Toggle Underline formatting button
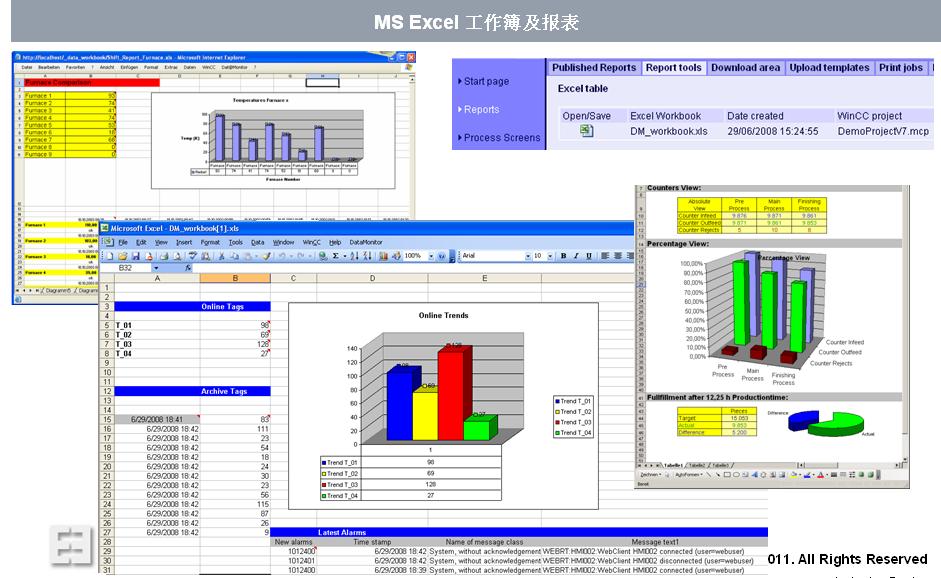941x578 pixels. point(589,256)
